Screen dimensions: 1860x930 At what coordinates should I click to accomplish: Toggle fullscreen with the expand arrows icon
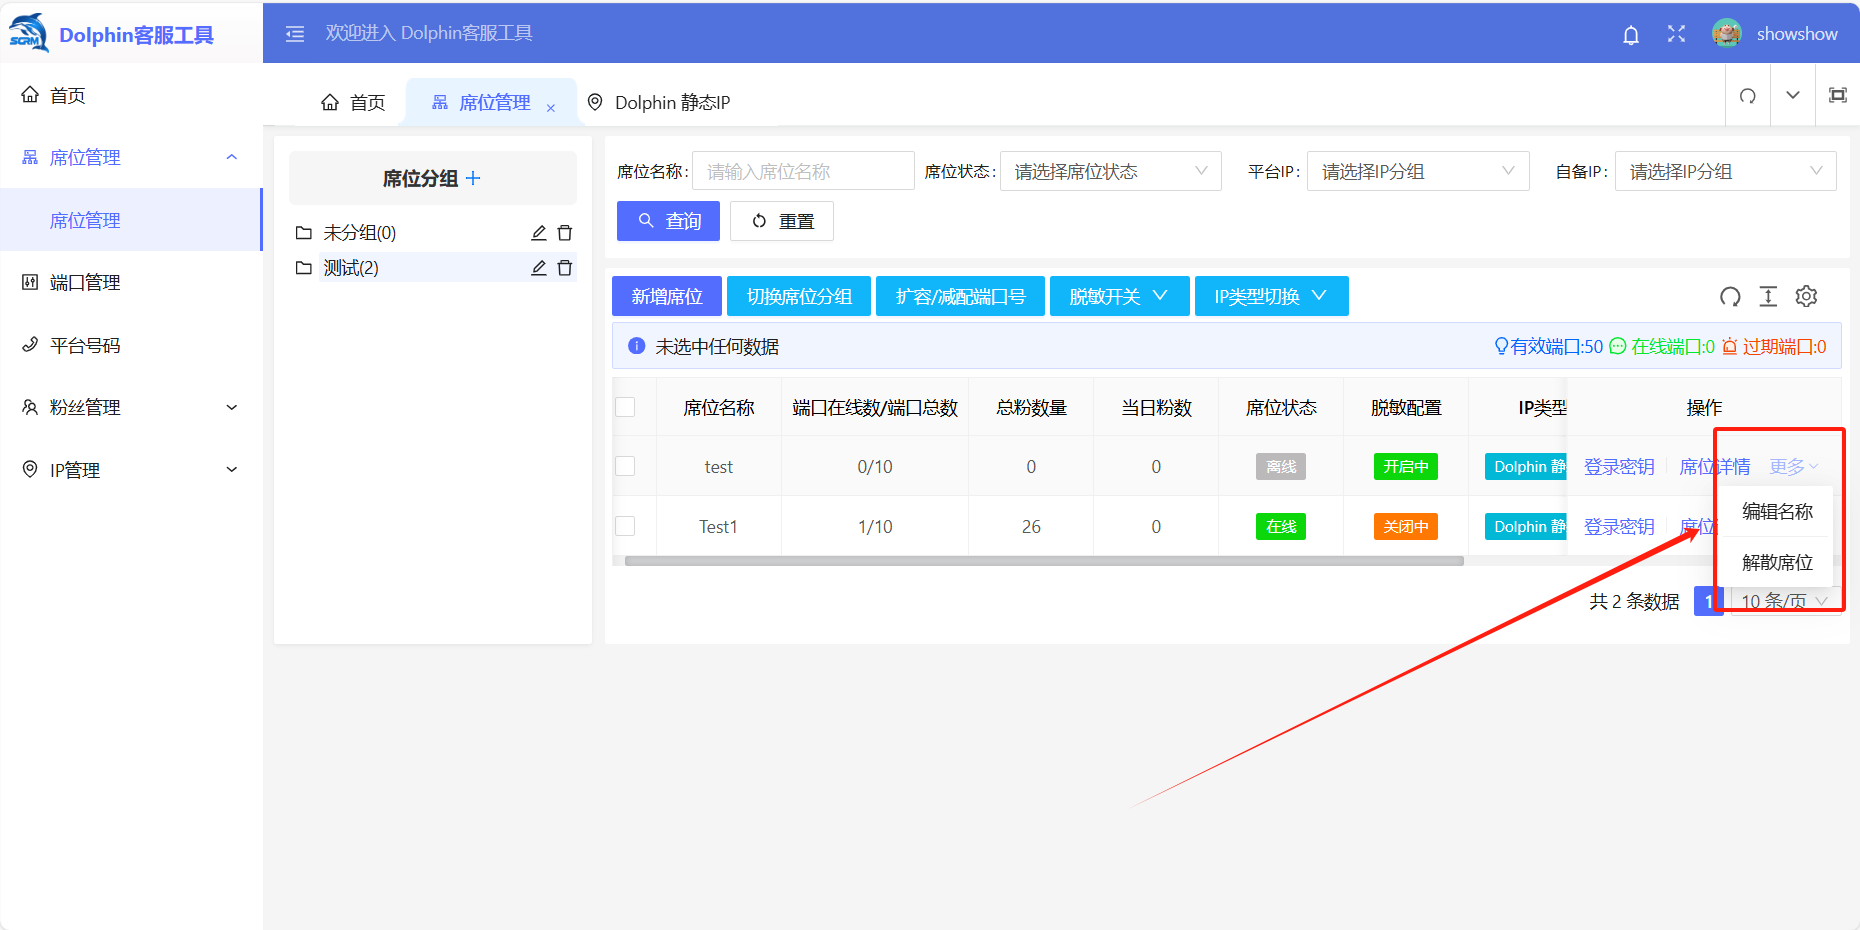(x=1676, y=34)
